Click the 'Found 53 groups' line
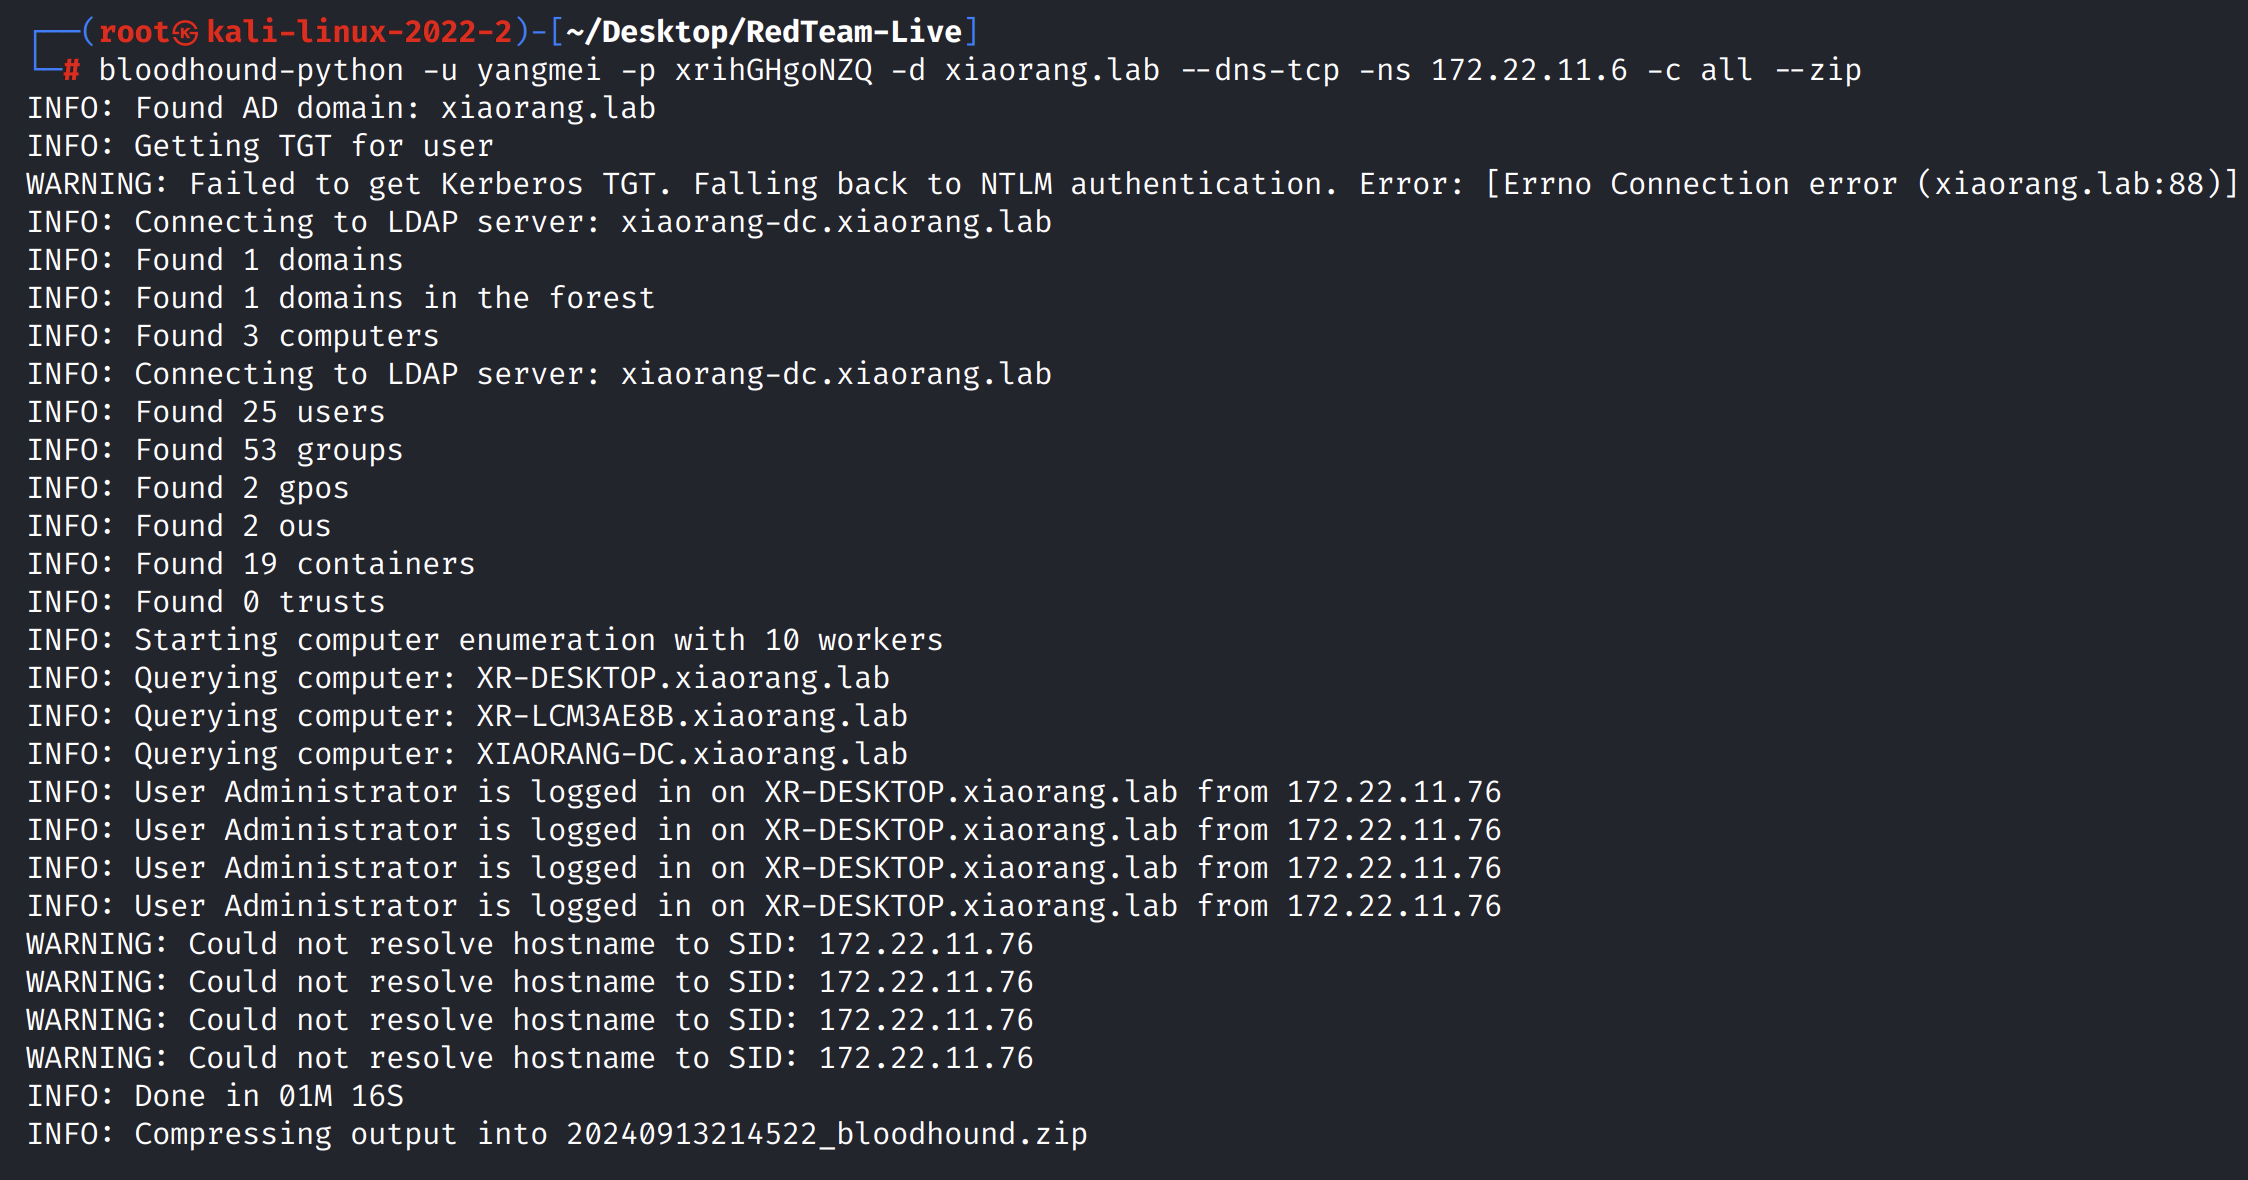This screenshot has width=2248, height=1180. 215,450
